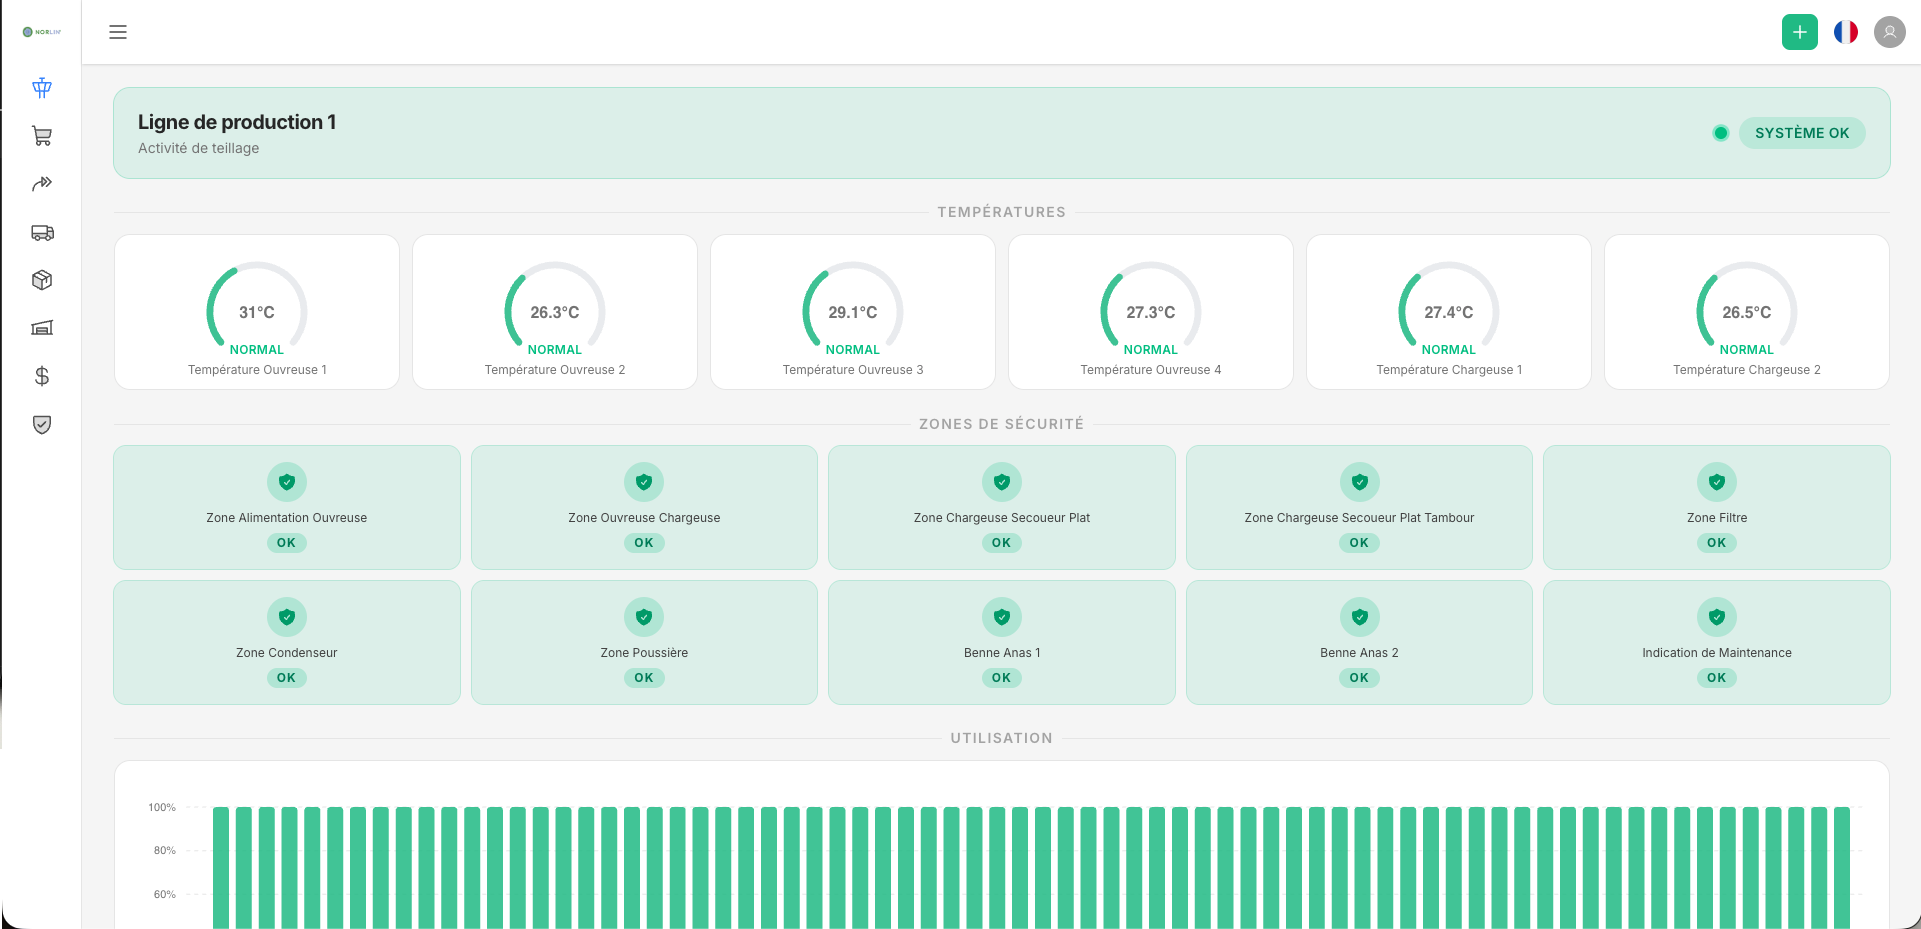Open the active blue control tower sidebar icon
This screenshot has height=929, width=1921.
pos(42,88)
